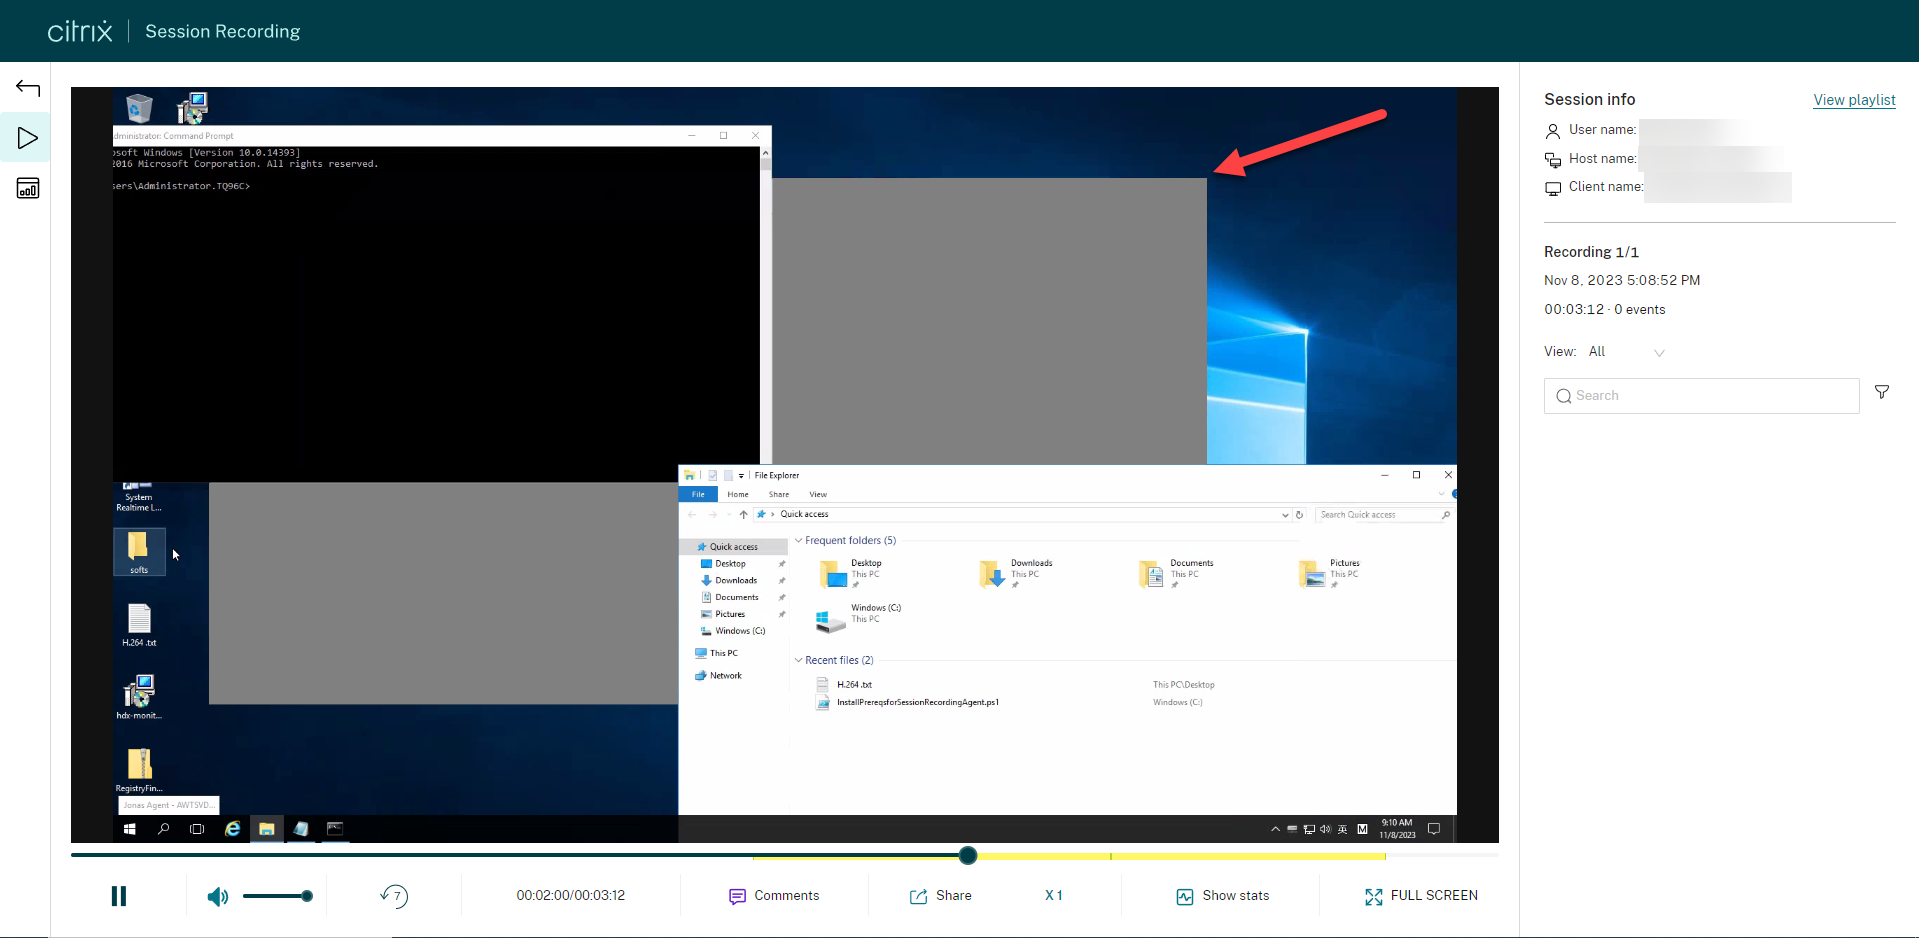
Task: Open Comments for this recording
Action: coord(774,896)
